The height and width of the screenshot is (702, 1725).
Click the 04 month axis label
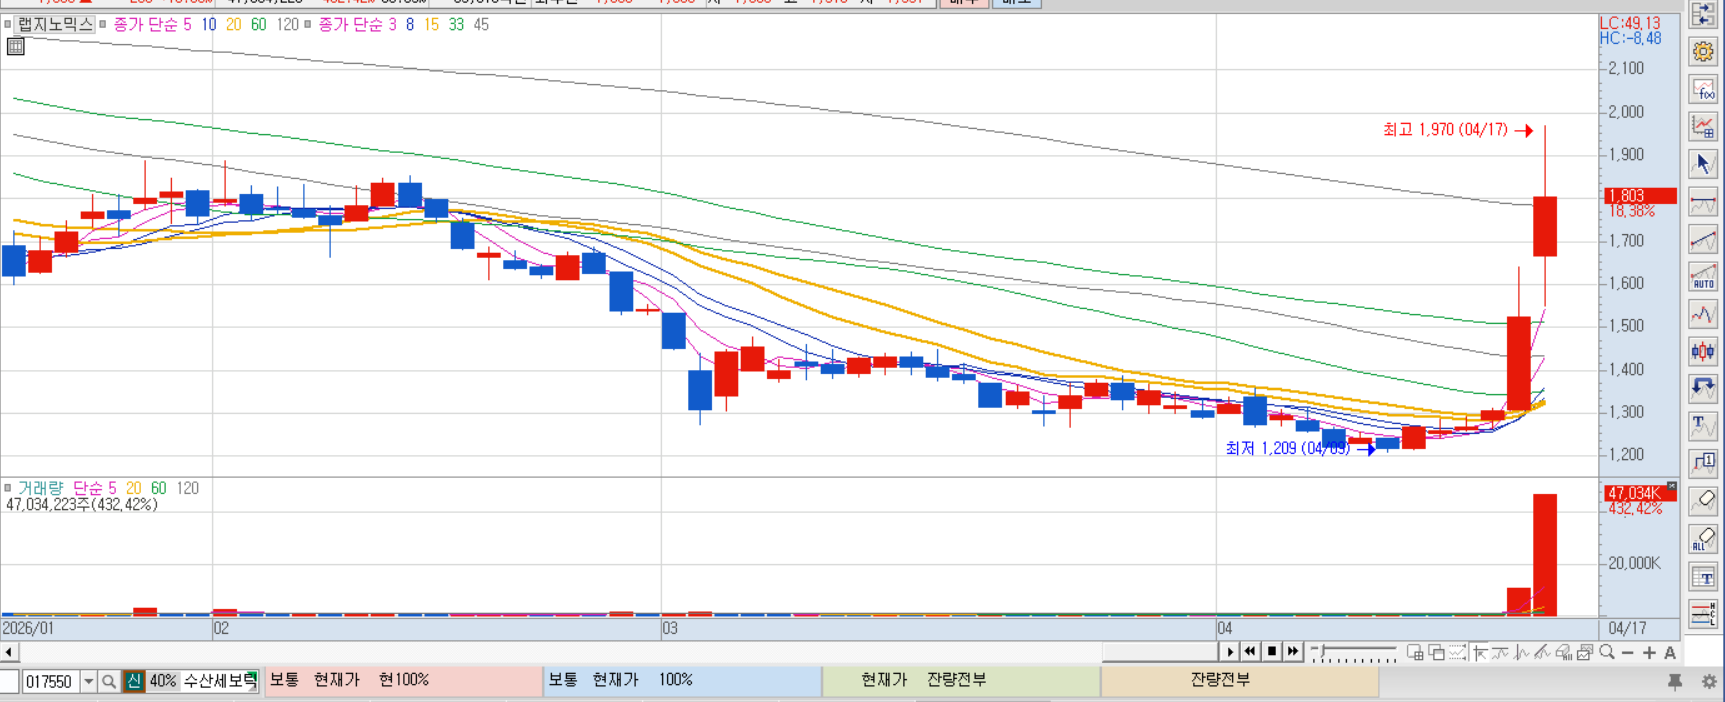(1225, 628)
